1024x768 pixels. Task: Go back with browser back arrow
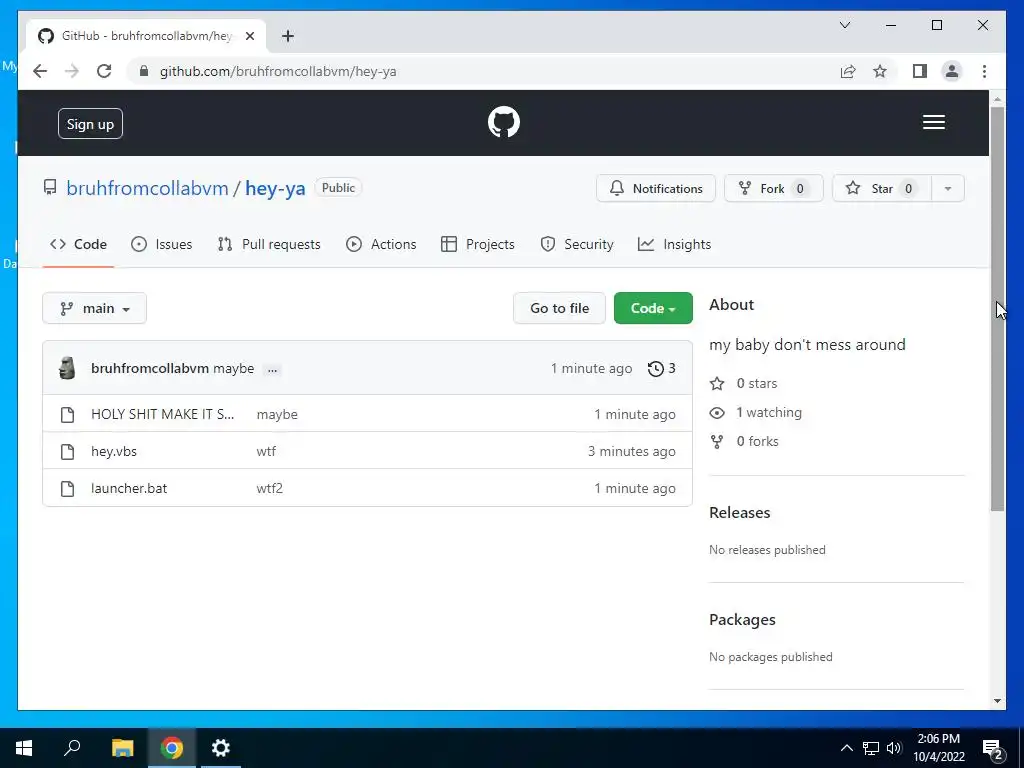click(40, 71)
